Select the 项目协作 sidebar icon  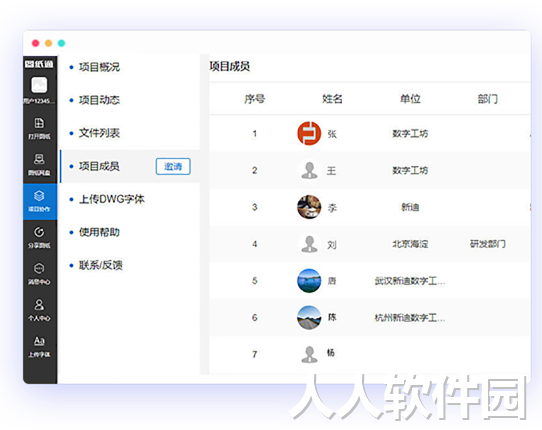(40, 201)
